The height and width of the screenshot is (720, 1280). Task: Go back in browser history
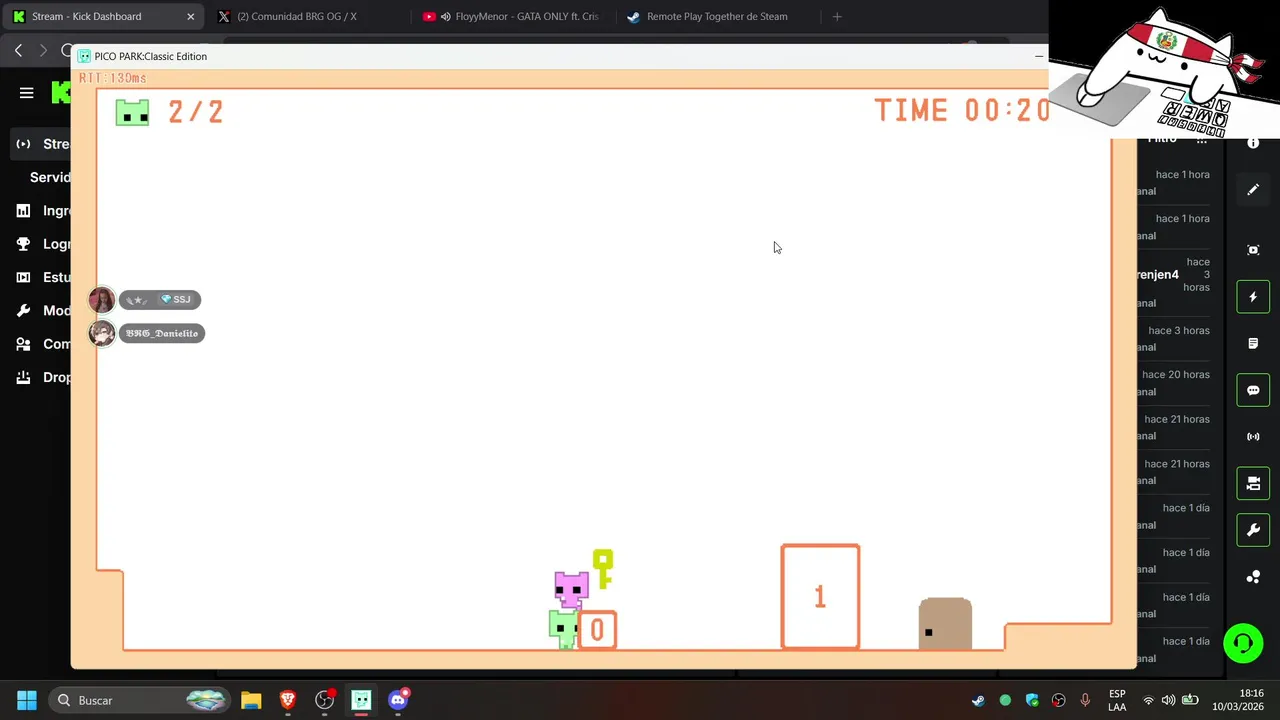tap(18, 50)
